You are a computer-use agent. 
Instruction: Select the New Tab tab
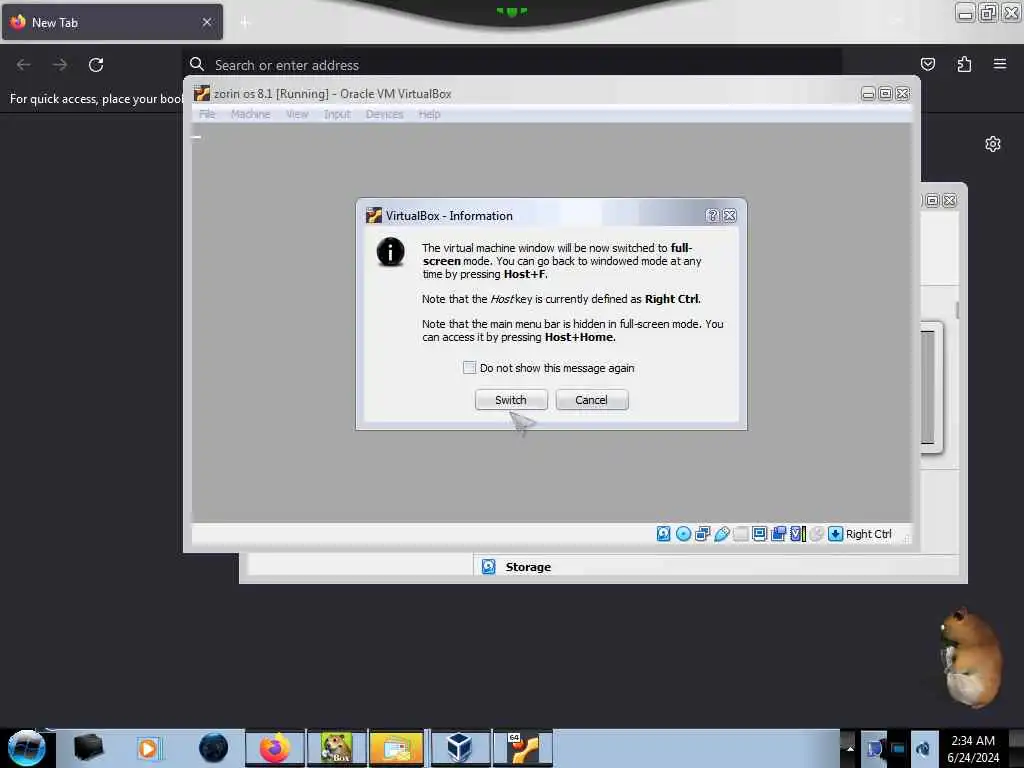[x=112, y=22]
